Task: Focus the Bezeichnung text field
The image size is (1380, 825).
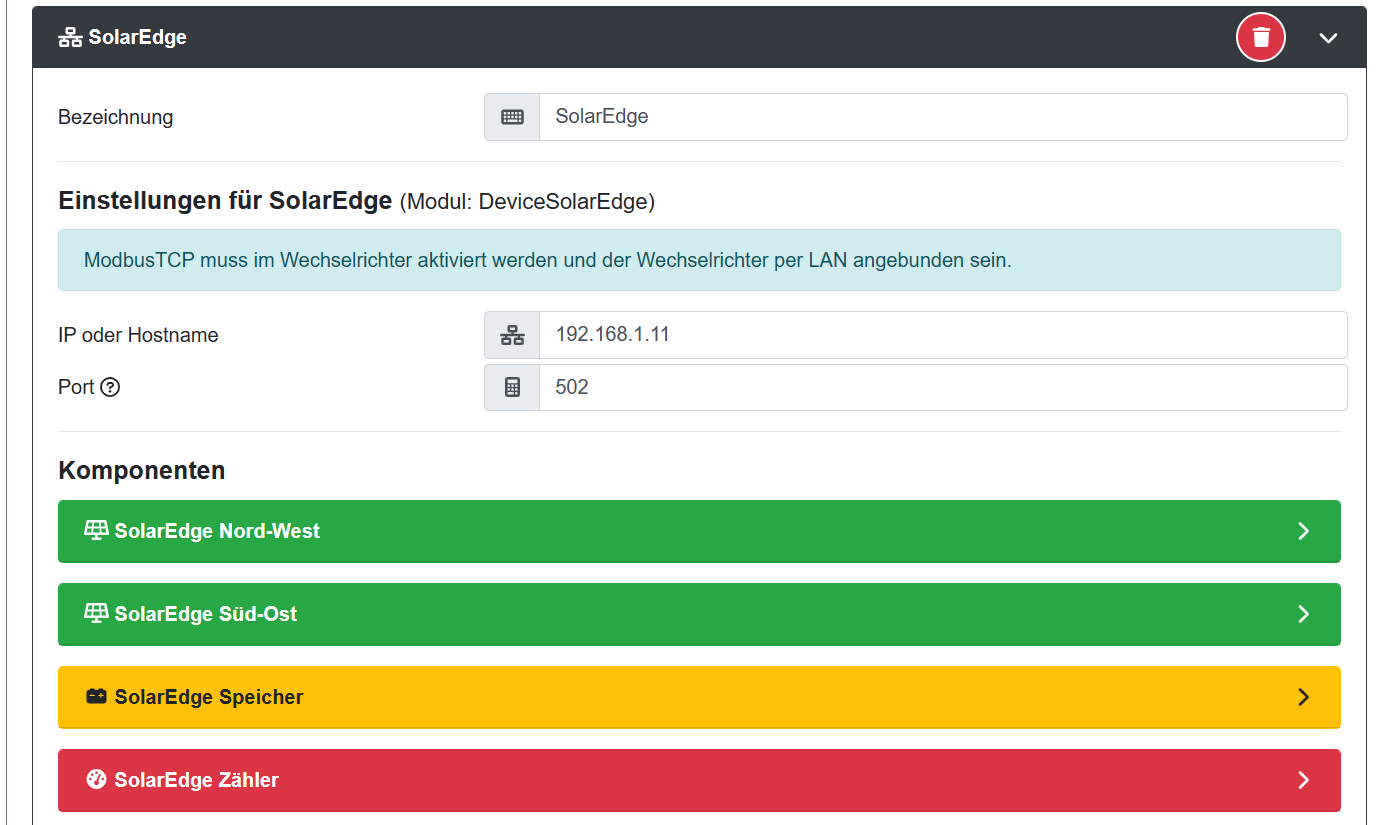Action: tap(942, 117)
